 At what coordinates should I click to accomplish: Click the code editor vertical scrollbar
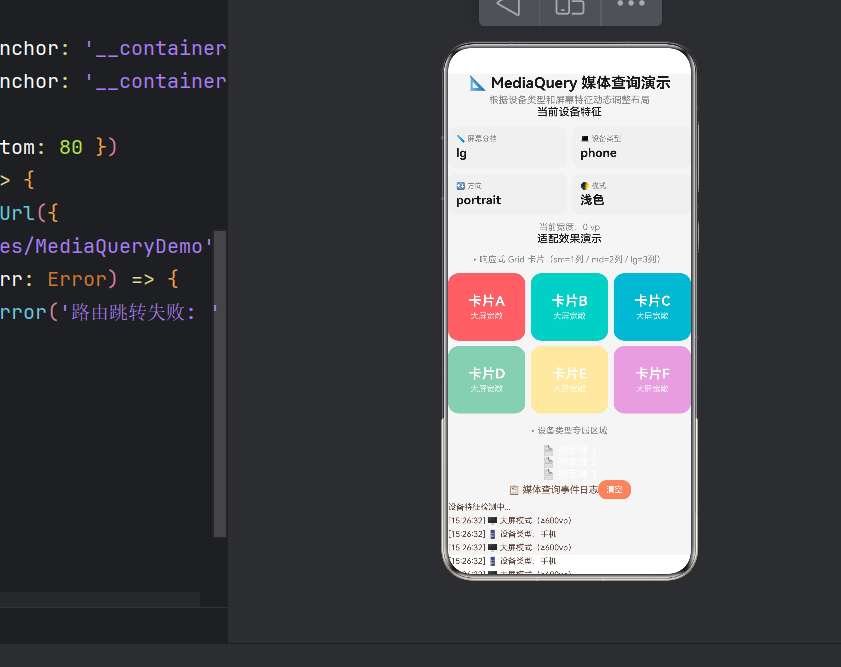click(220, 383)
